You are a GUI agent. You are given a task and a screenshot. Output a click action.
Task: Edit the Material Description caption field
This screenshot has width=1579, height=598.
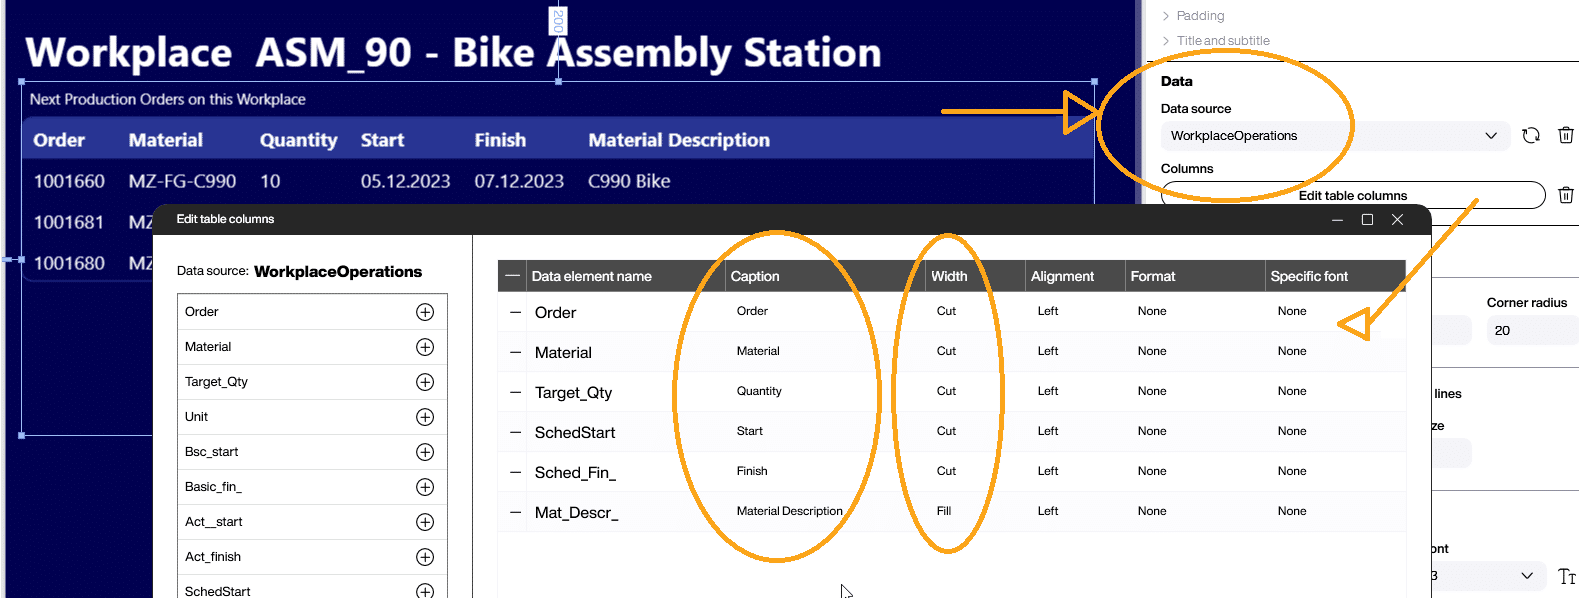click(x=790, y=511)
